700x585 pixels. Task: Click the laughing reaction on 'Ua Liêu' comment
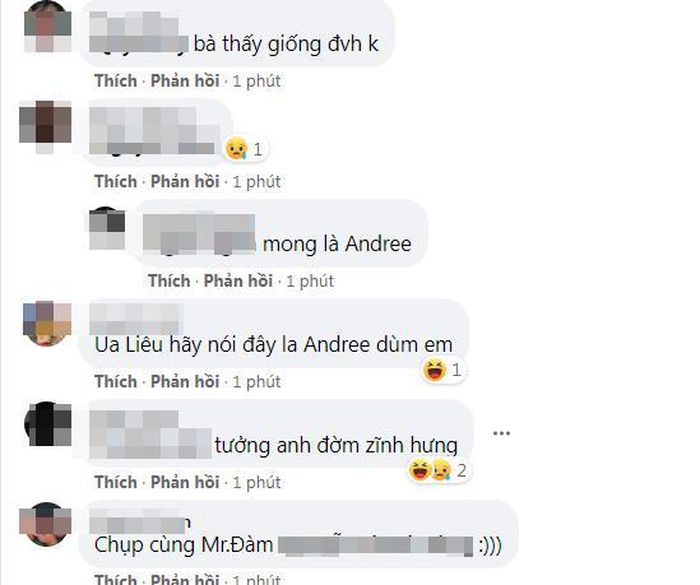(x=434, y=370)
